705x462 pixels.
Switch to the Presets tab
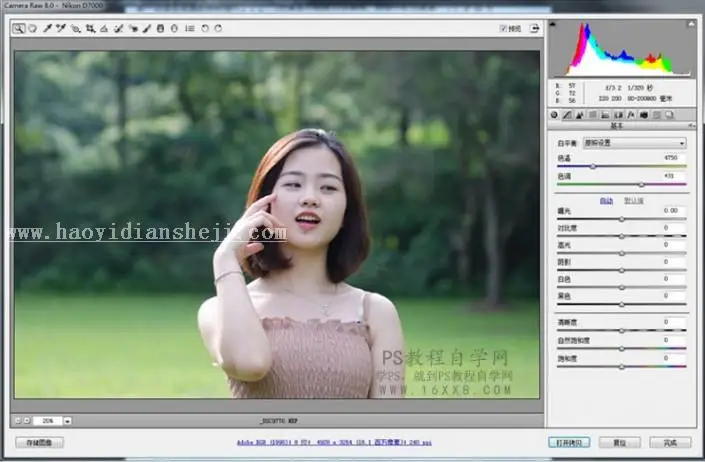656,115
